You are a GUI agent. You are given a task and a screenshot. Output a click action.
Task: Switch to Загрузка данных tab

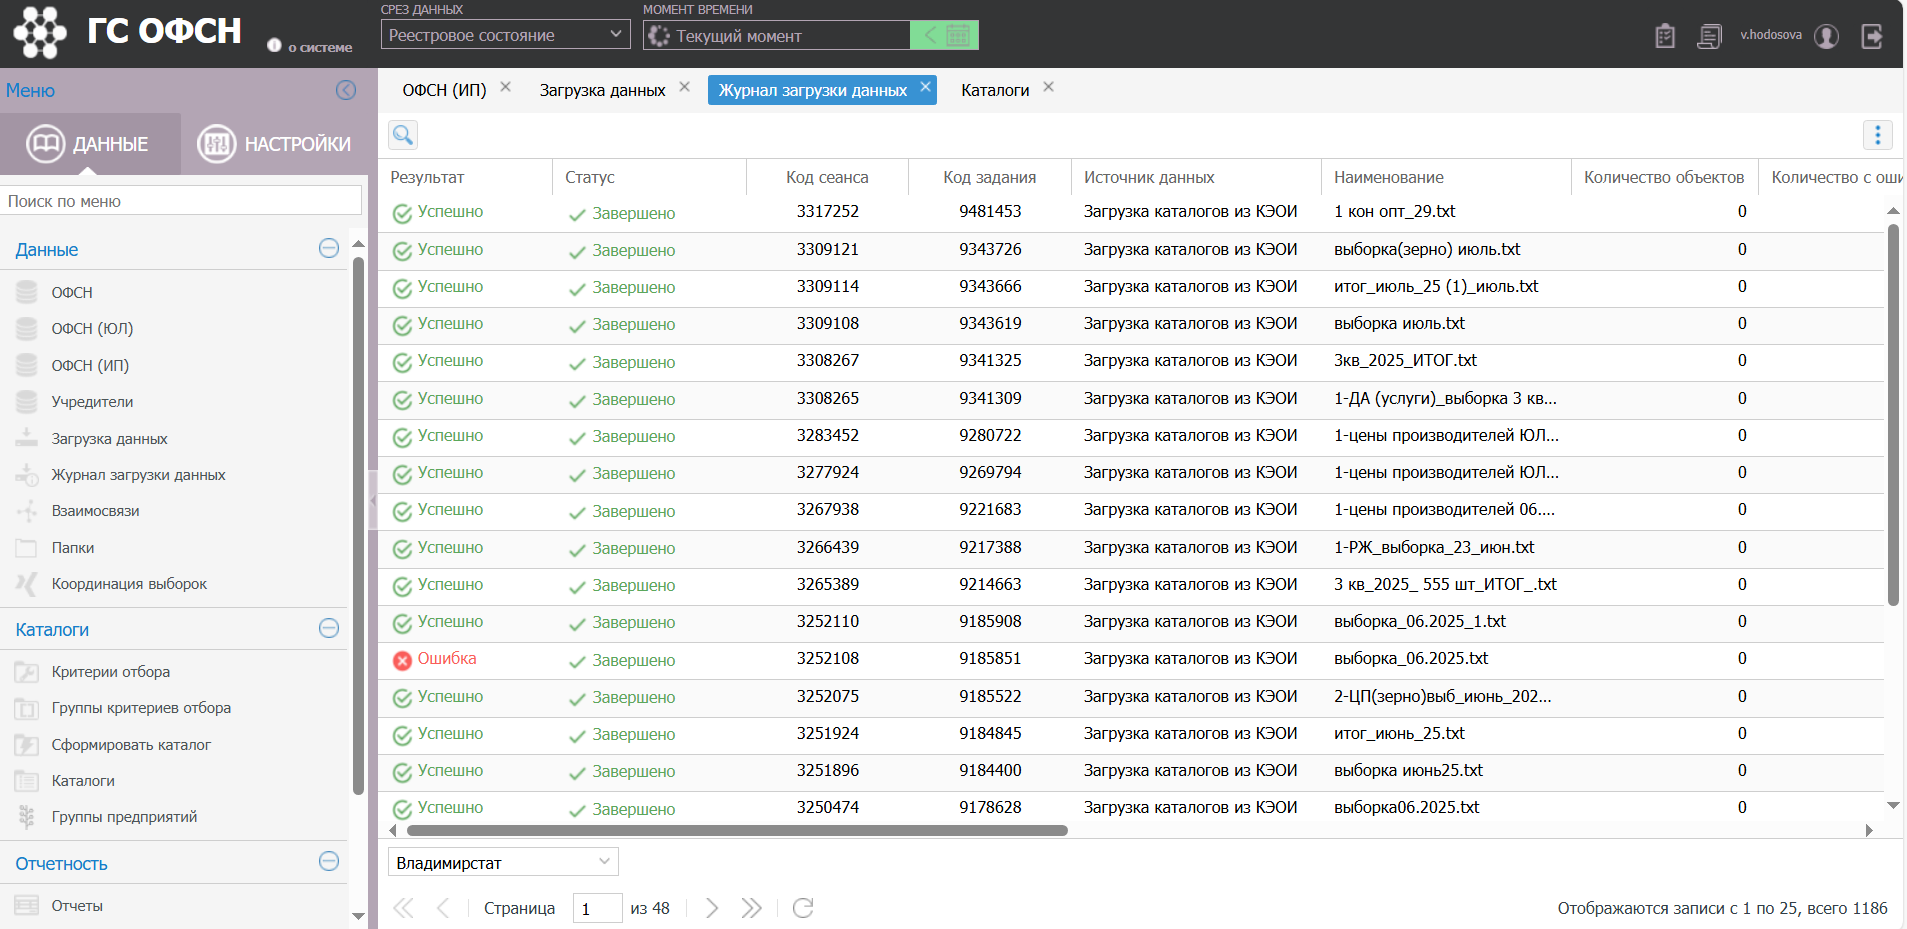[602, 90]
